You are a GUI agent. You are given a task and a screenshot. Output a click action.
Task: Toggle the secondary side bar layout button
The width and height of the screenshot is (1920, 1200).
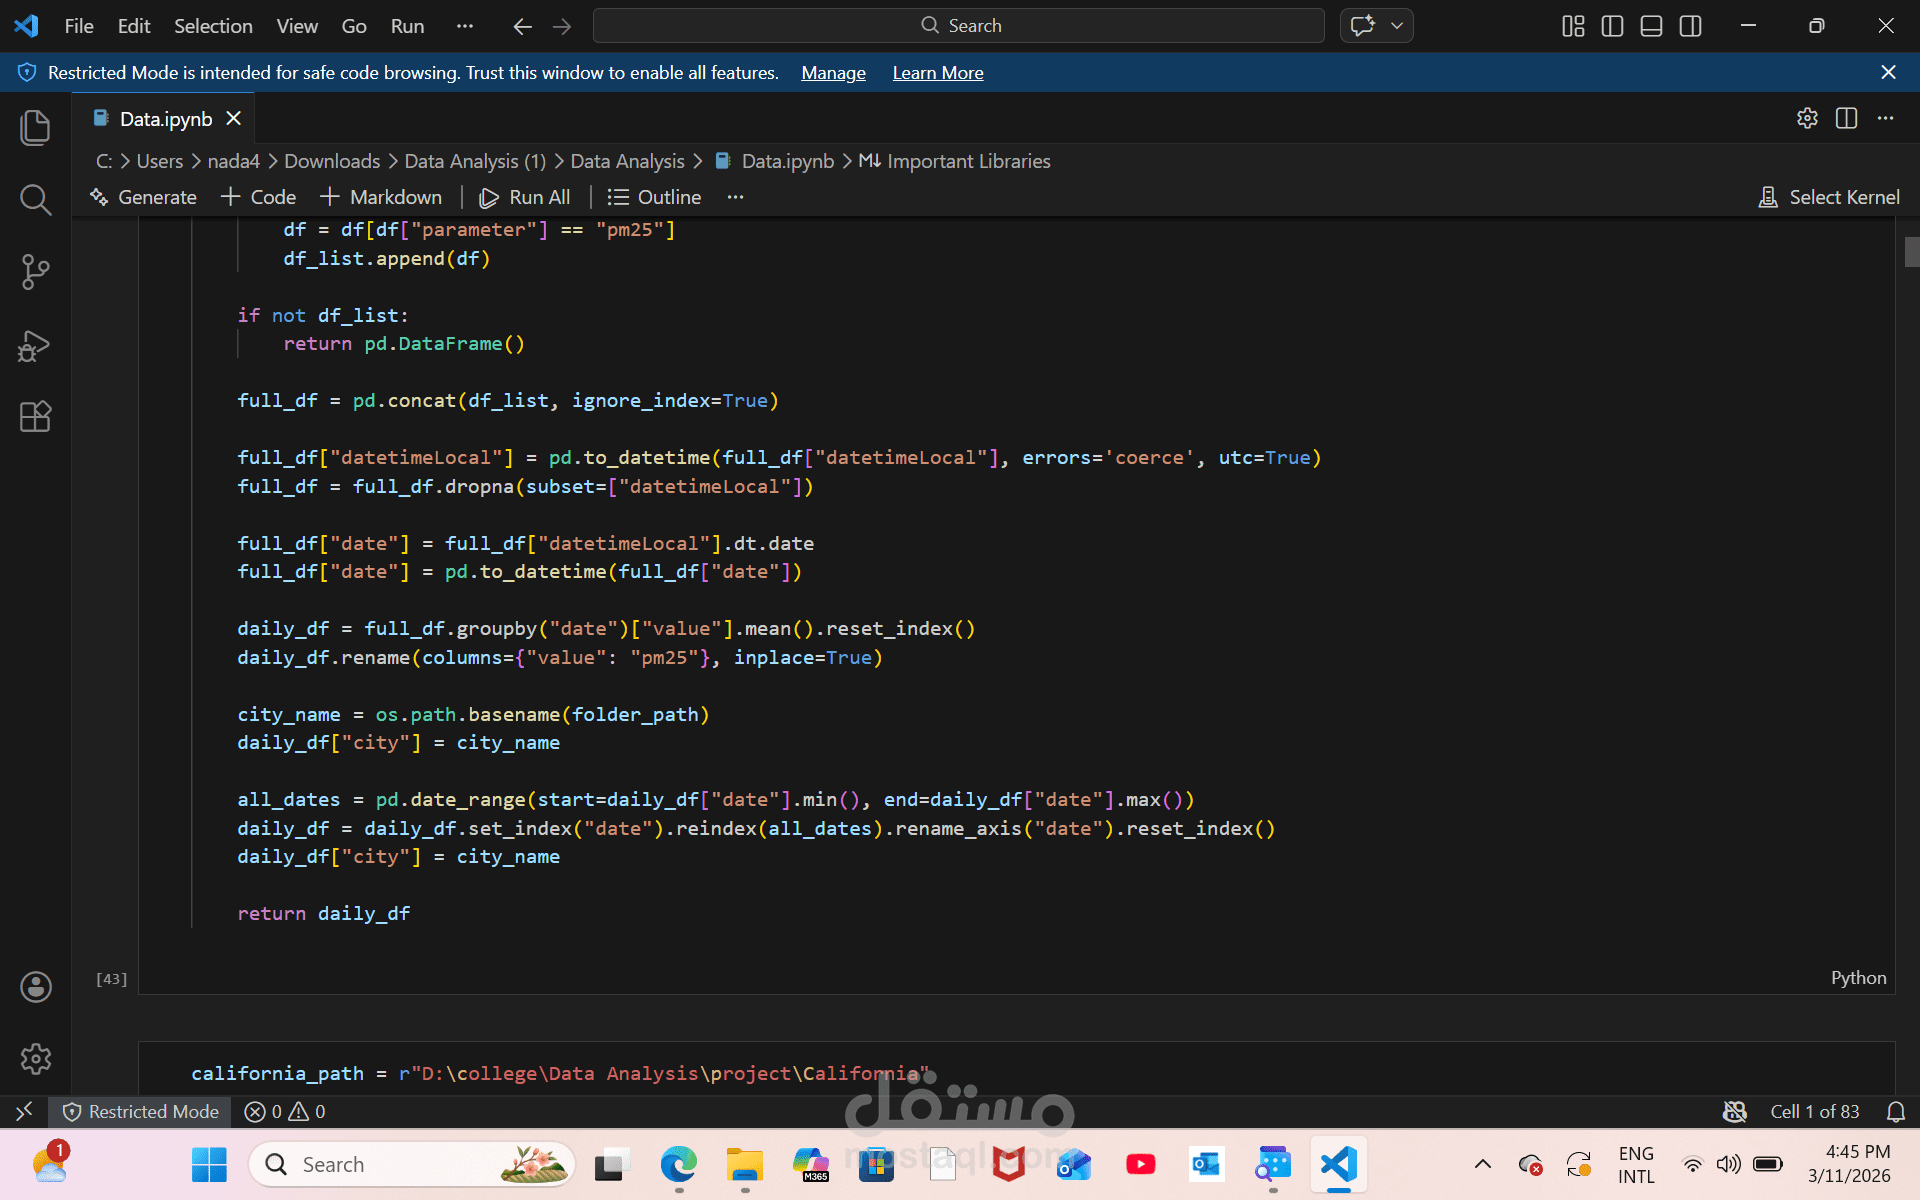[1690, 26]
